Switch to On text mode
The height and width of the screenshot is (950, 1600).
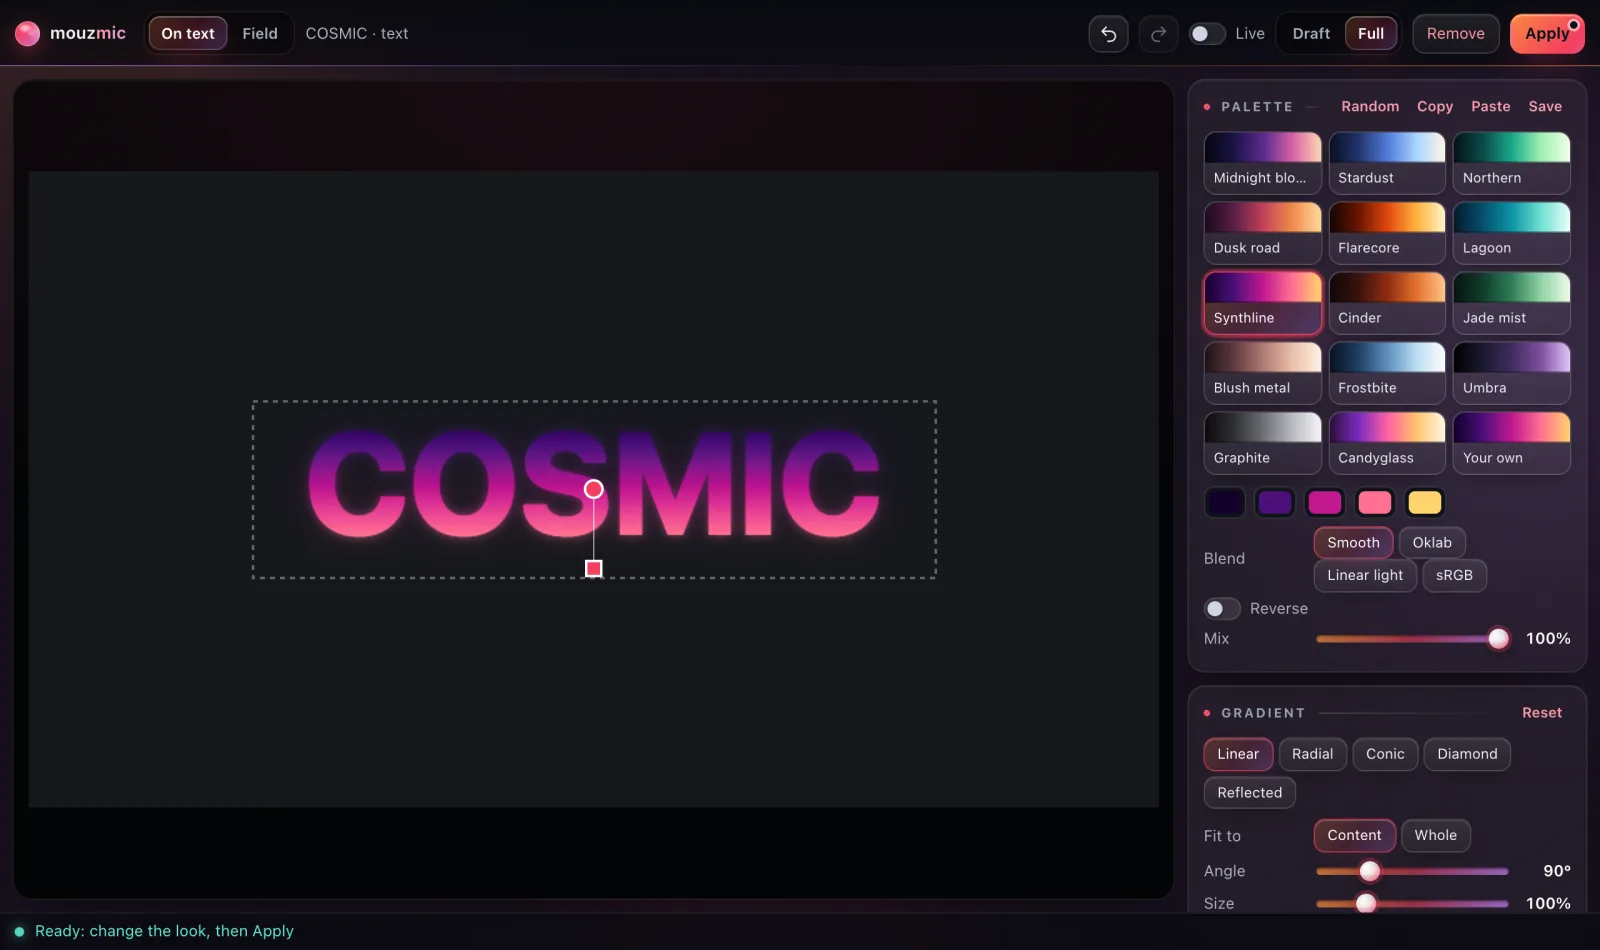click(x=188, y=34)
